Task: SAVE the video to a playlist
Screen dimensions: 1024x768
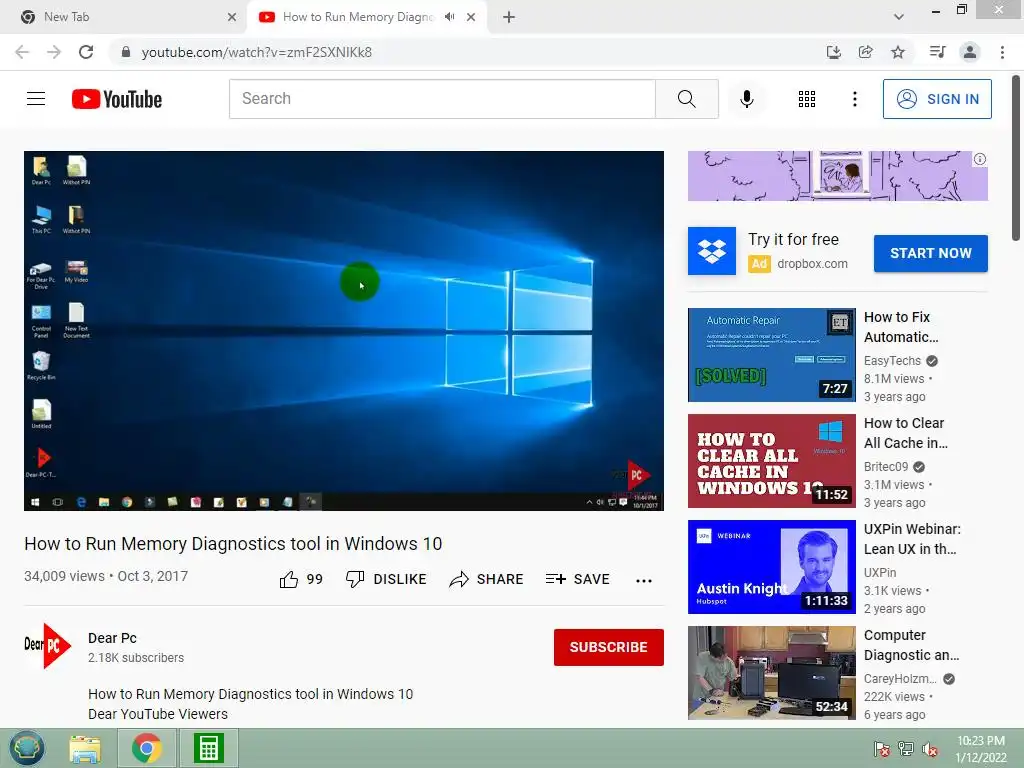Action: click(x=578, y=579)
